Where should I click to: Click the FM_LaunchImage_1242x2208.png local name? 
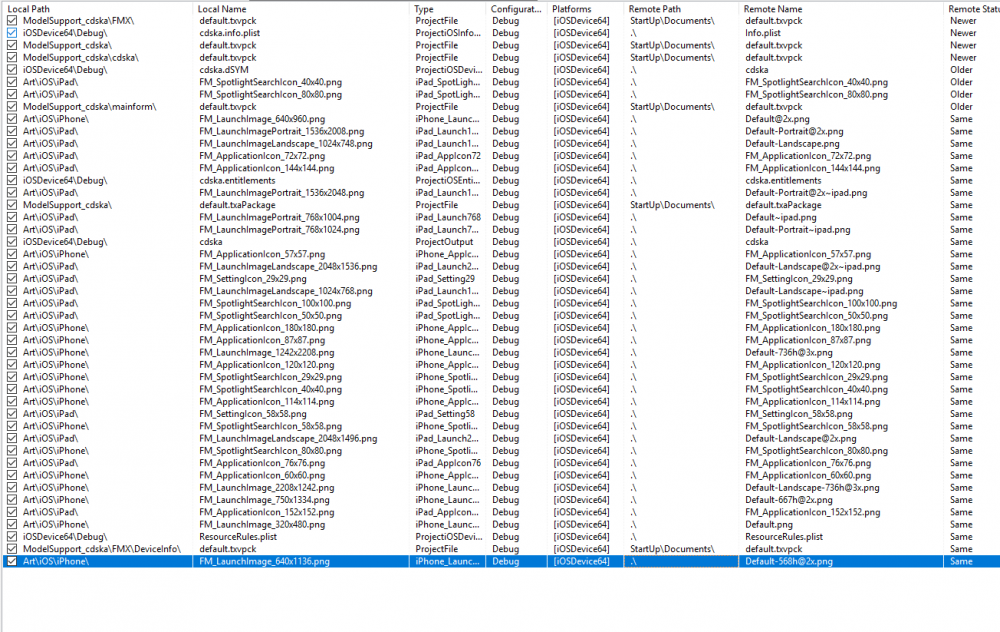click(266, 353)
